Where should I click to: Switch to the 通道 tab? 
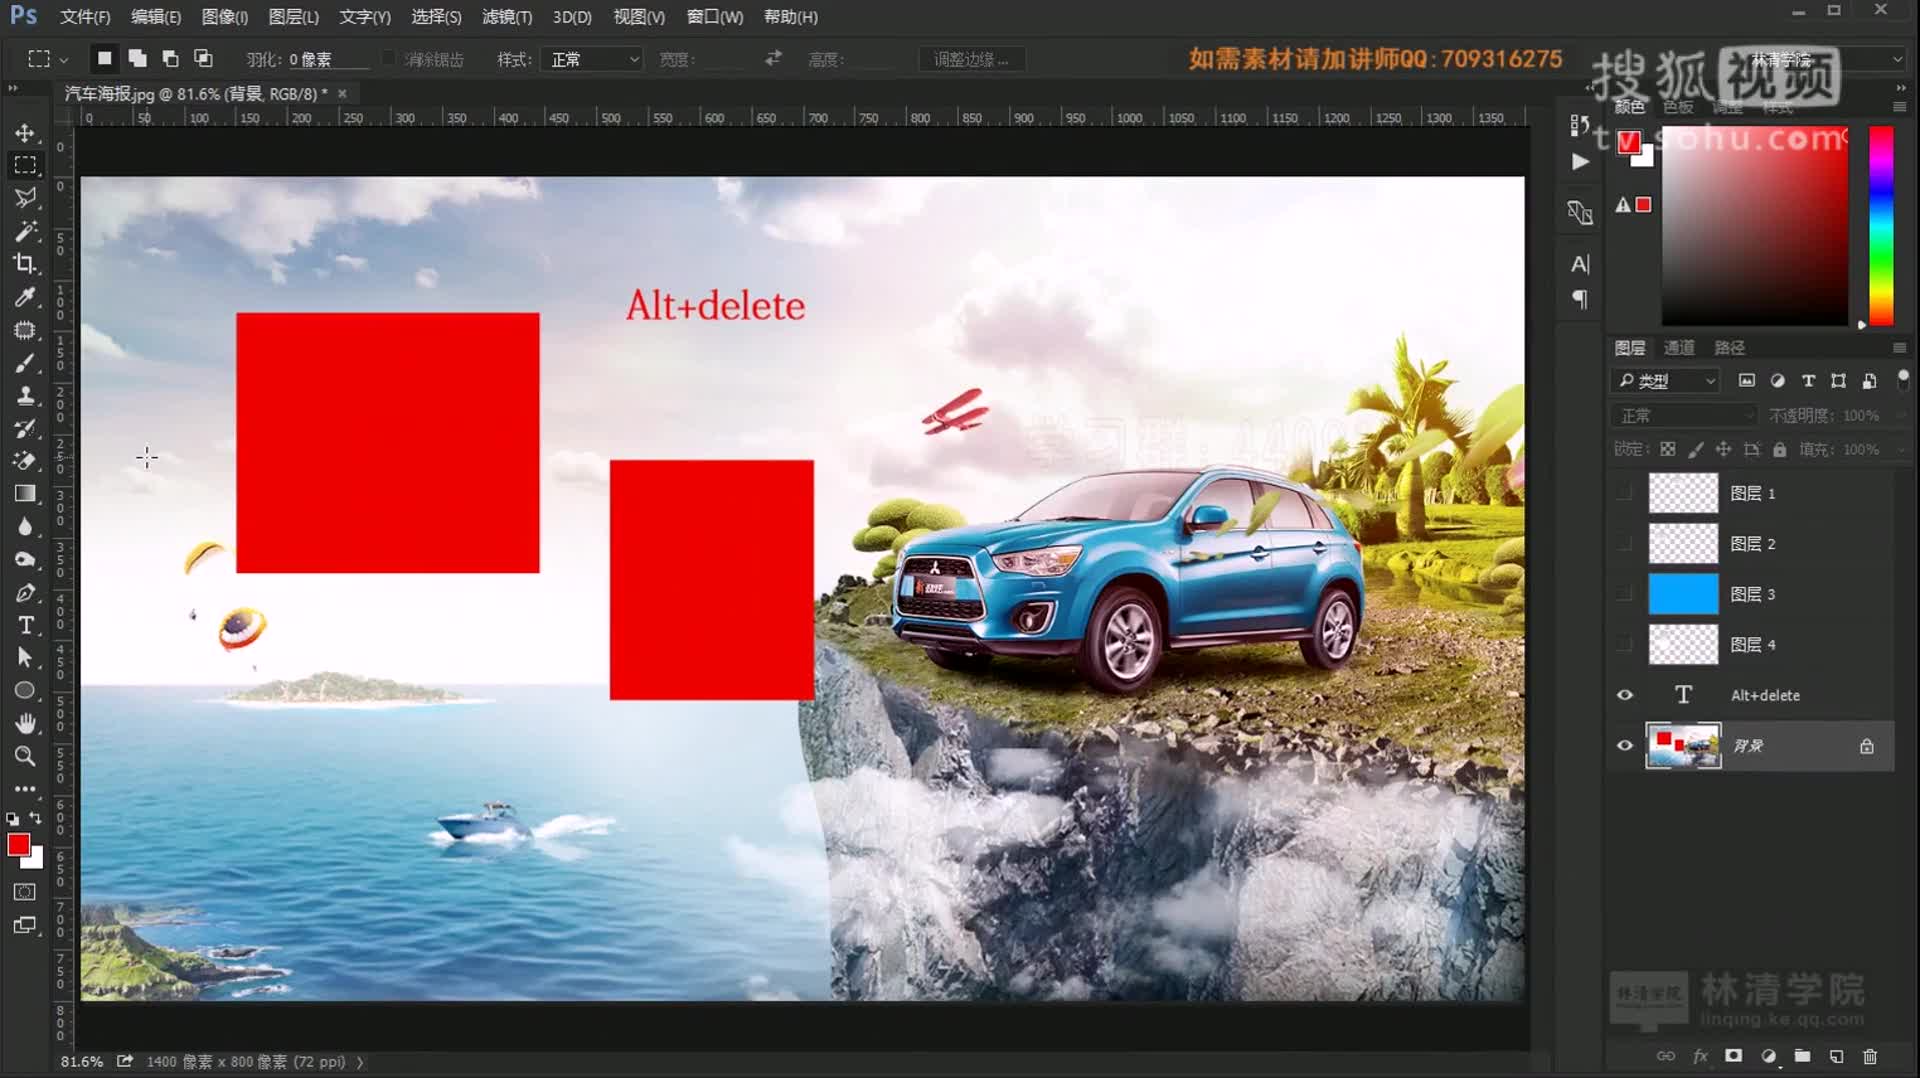(x=1679, y=348)
